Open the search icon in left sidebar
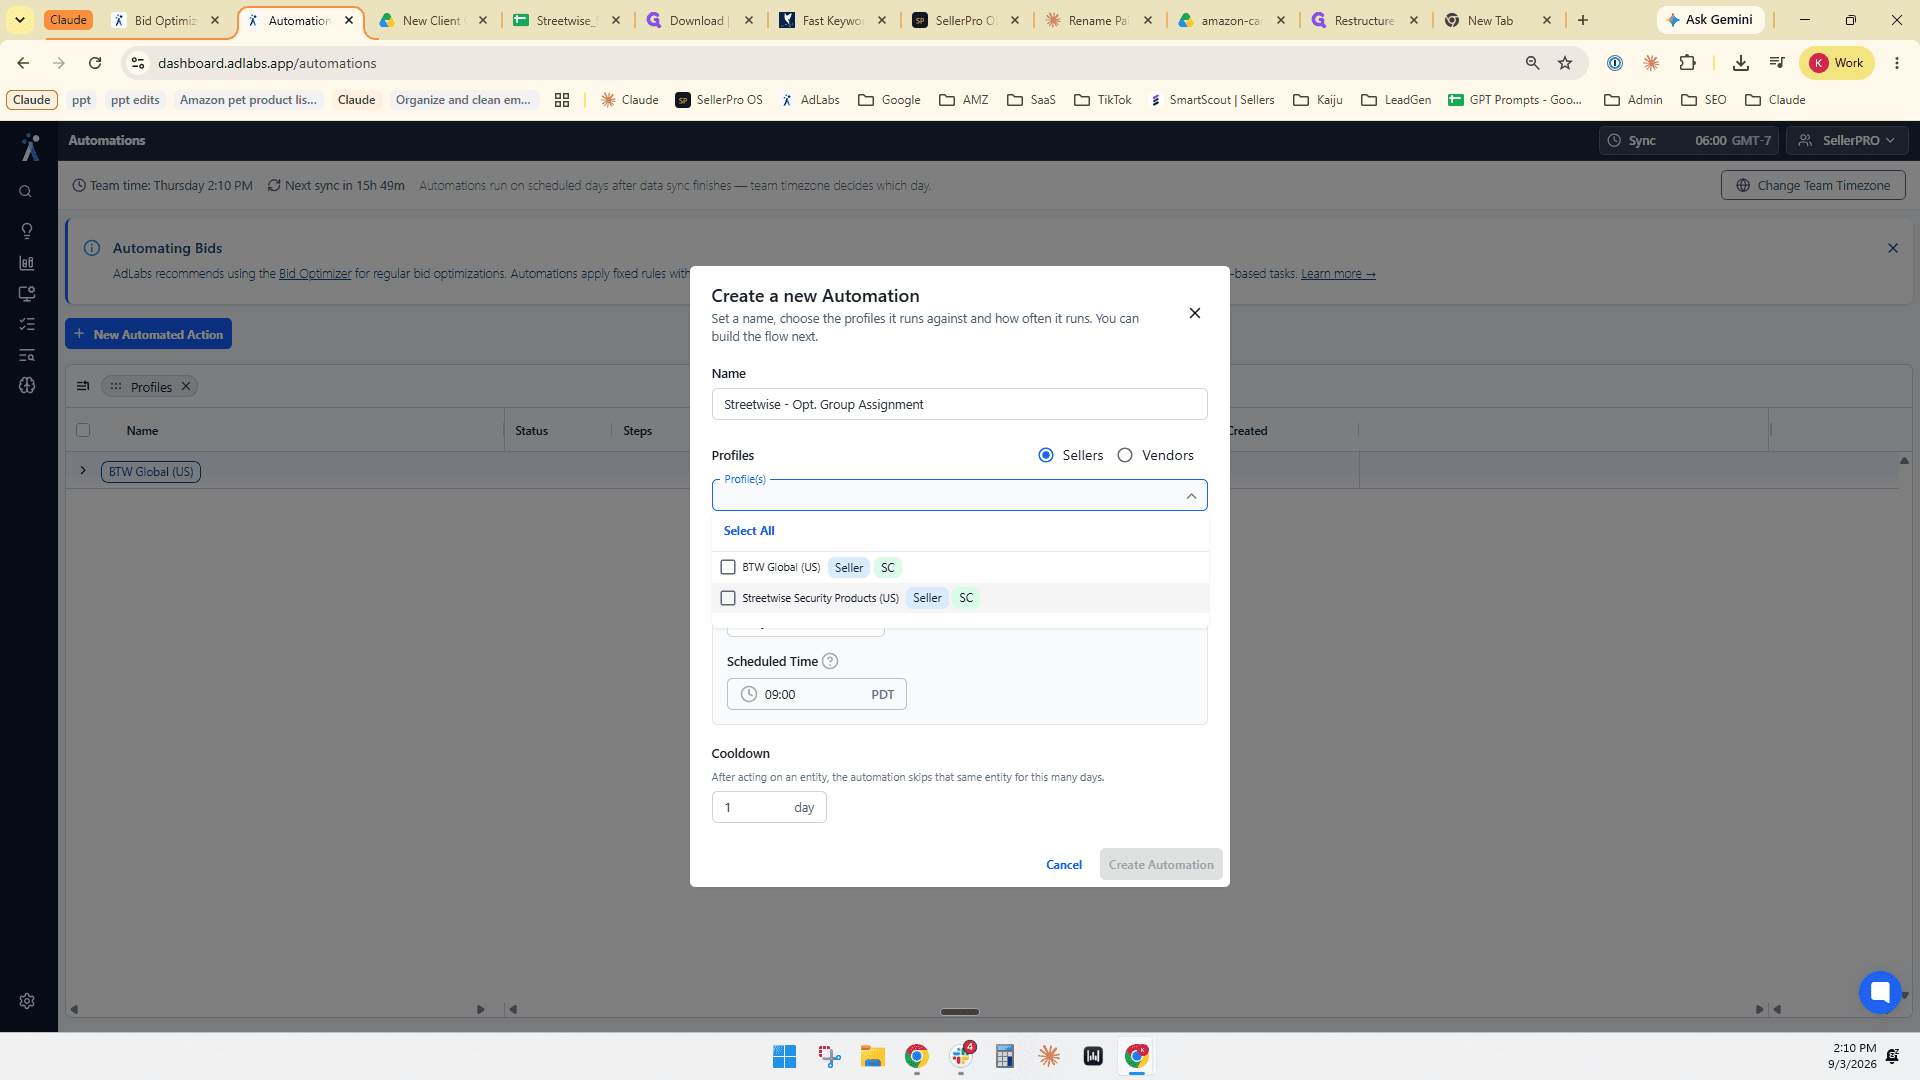Screen dimensions: 1920x1080 click(x=26, y=192)
